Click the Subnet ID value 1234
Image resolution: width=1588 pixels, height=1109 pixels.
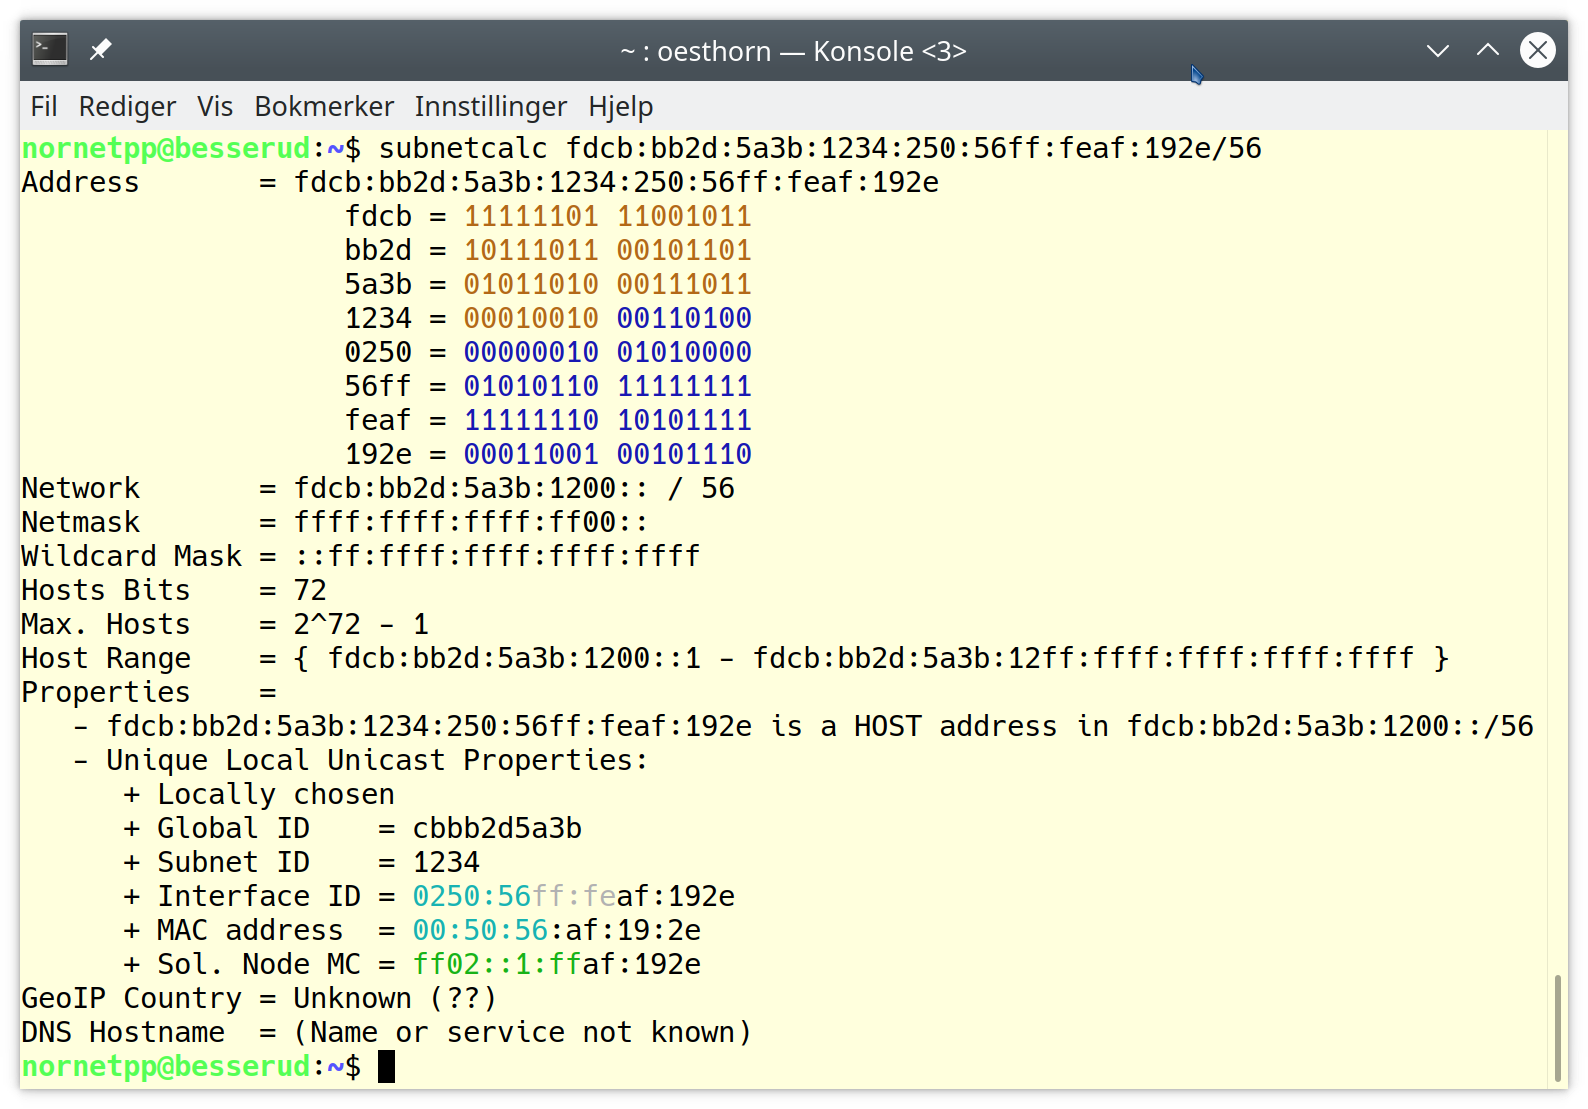click(446, 862)
